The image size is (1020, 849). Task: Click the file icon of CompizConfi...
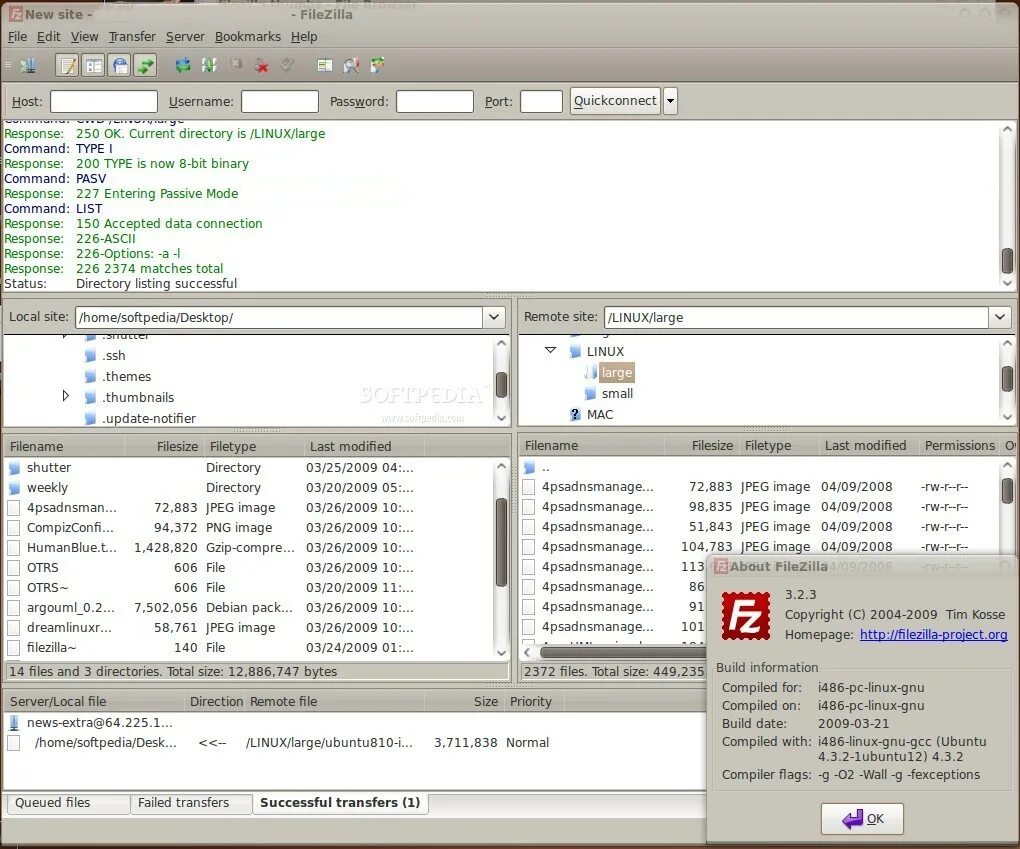point(14,528)
